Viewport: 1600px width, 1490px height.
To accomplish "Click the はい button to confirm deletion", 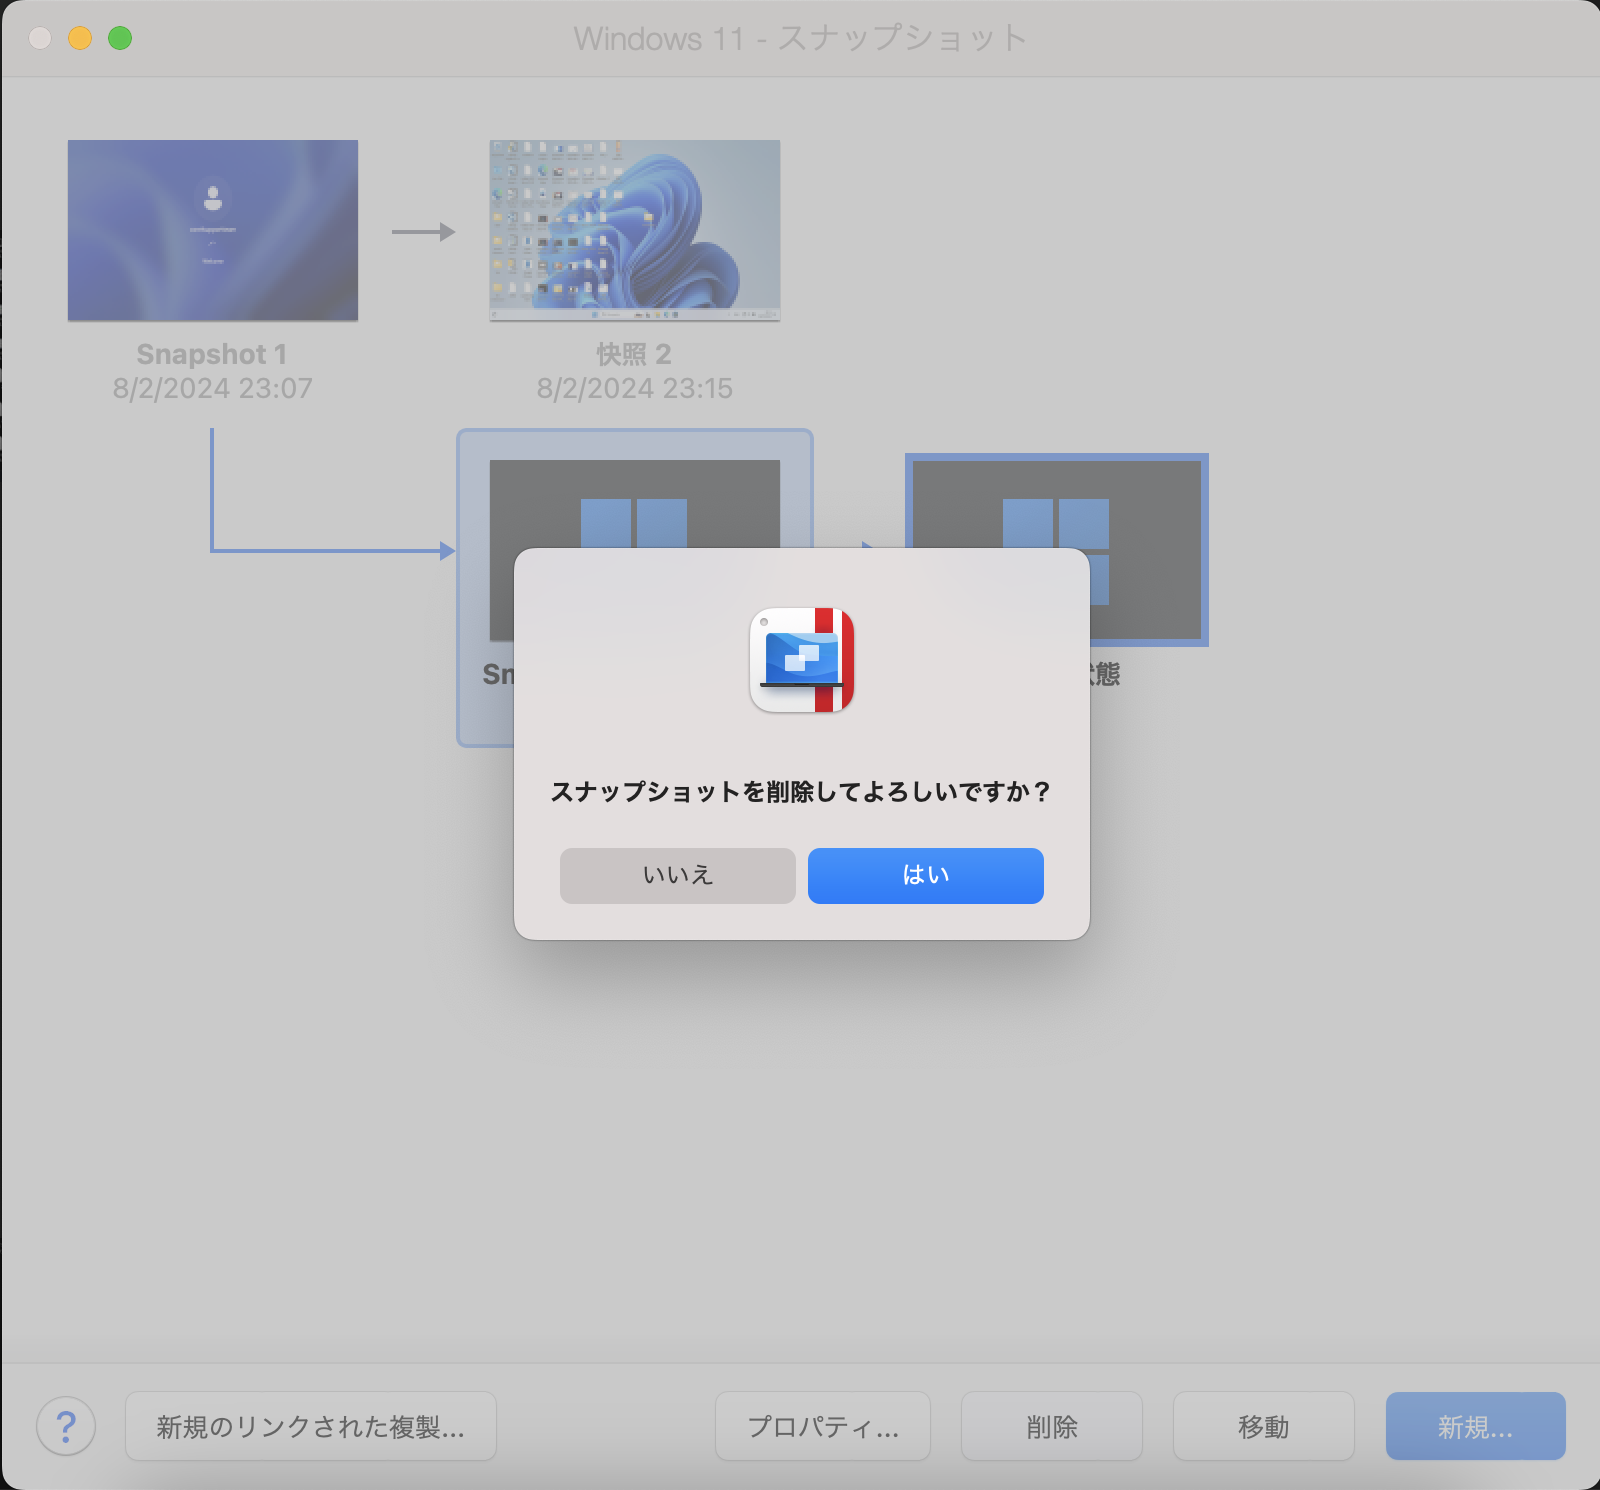I will 925,875.
